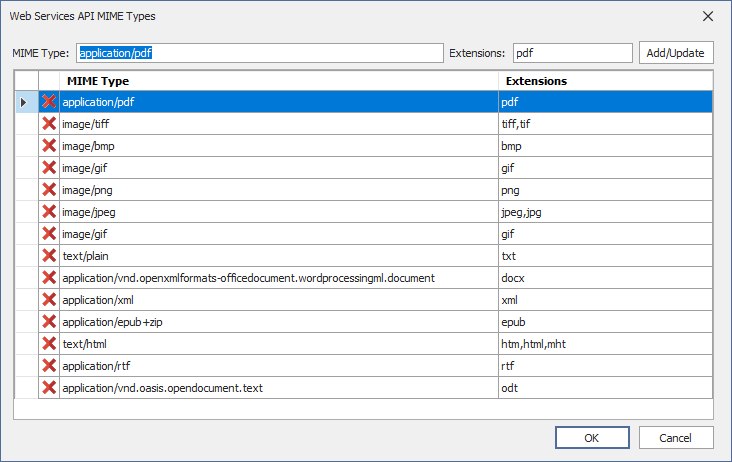Screen dimensions: 732x462
Task: Remove application/epub+zip with its red X
Action: 49,322
